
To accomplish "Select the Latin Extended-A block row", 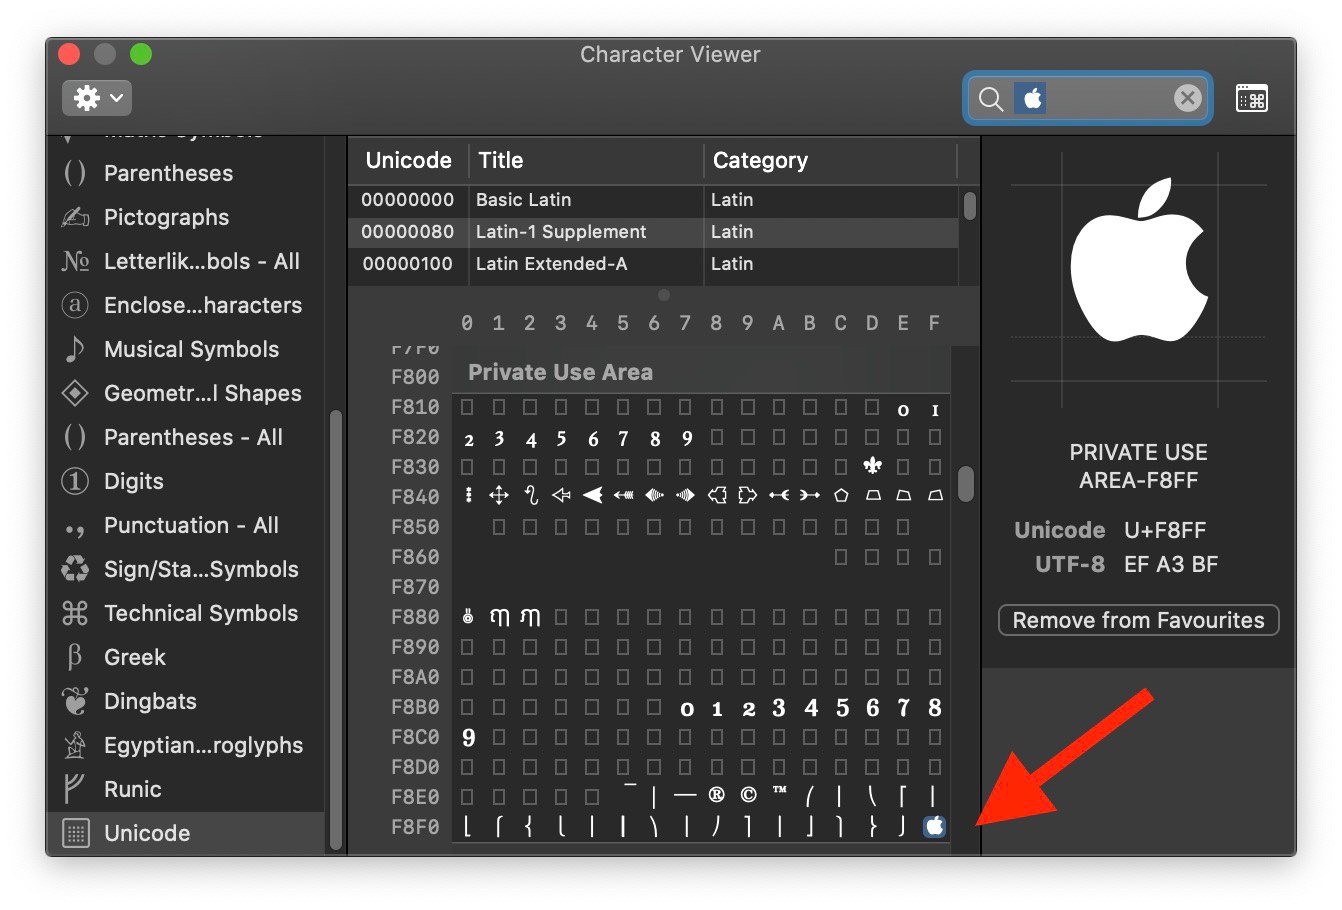I will [653, 264].
